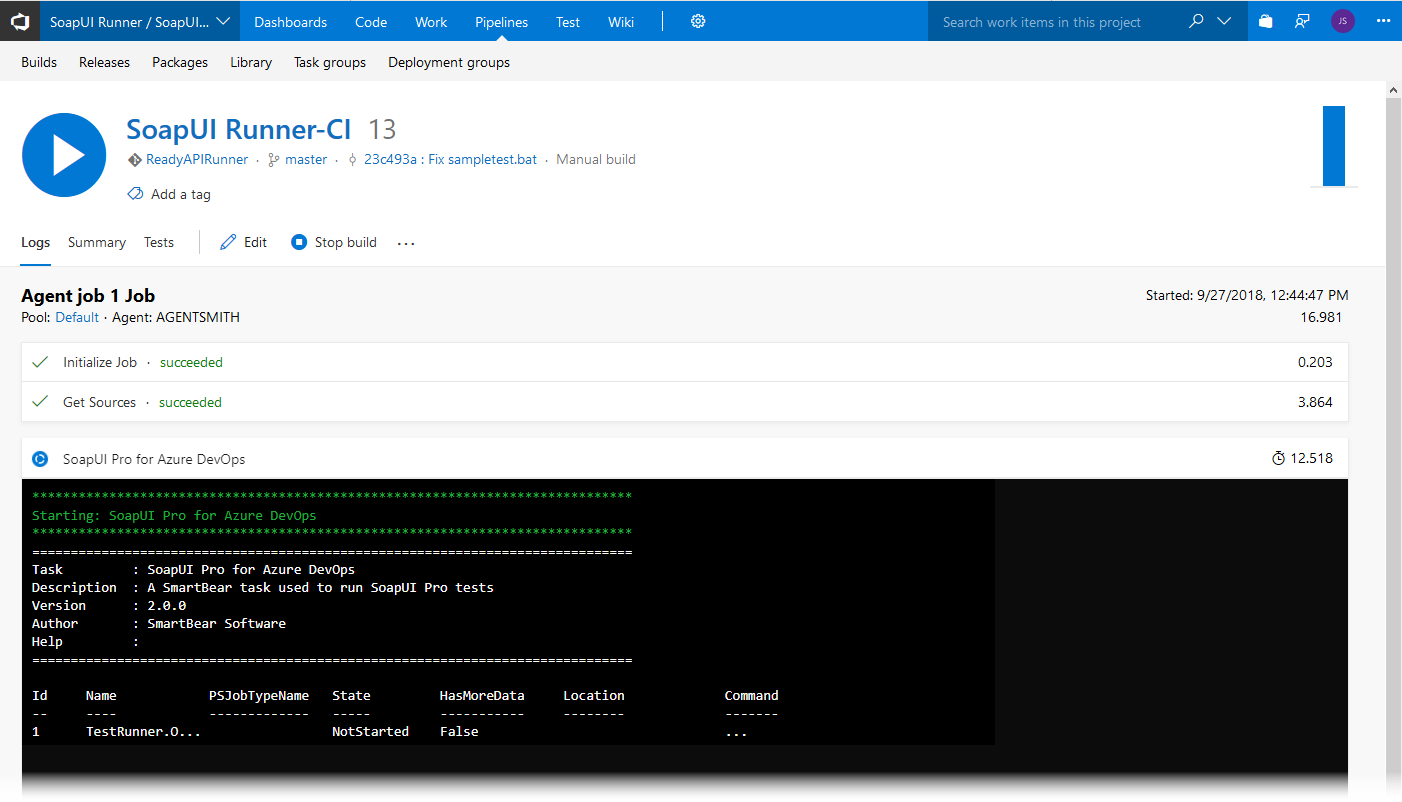Open the Get Sources step row
This screenshot has width=1402, height=802.
[684, 402]
